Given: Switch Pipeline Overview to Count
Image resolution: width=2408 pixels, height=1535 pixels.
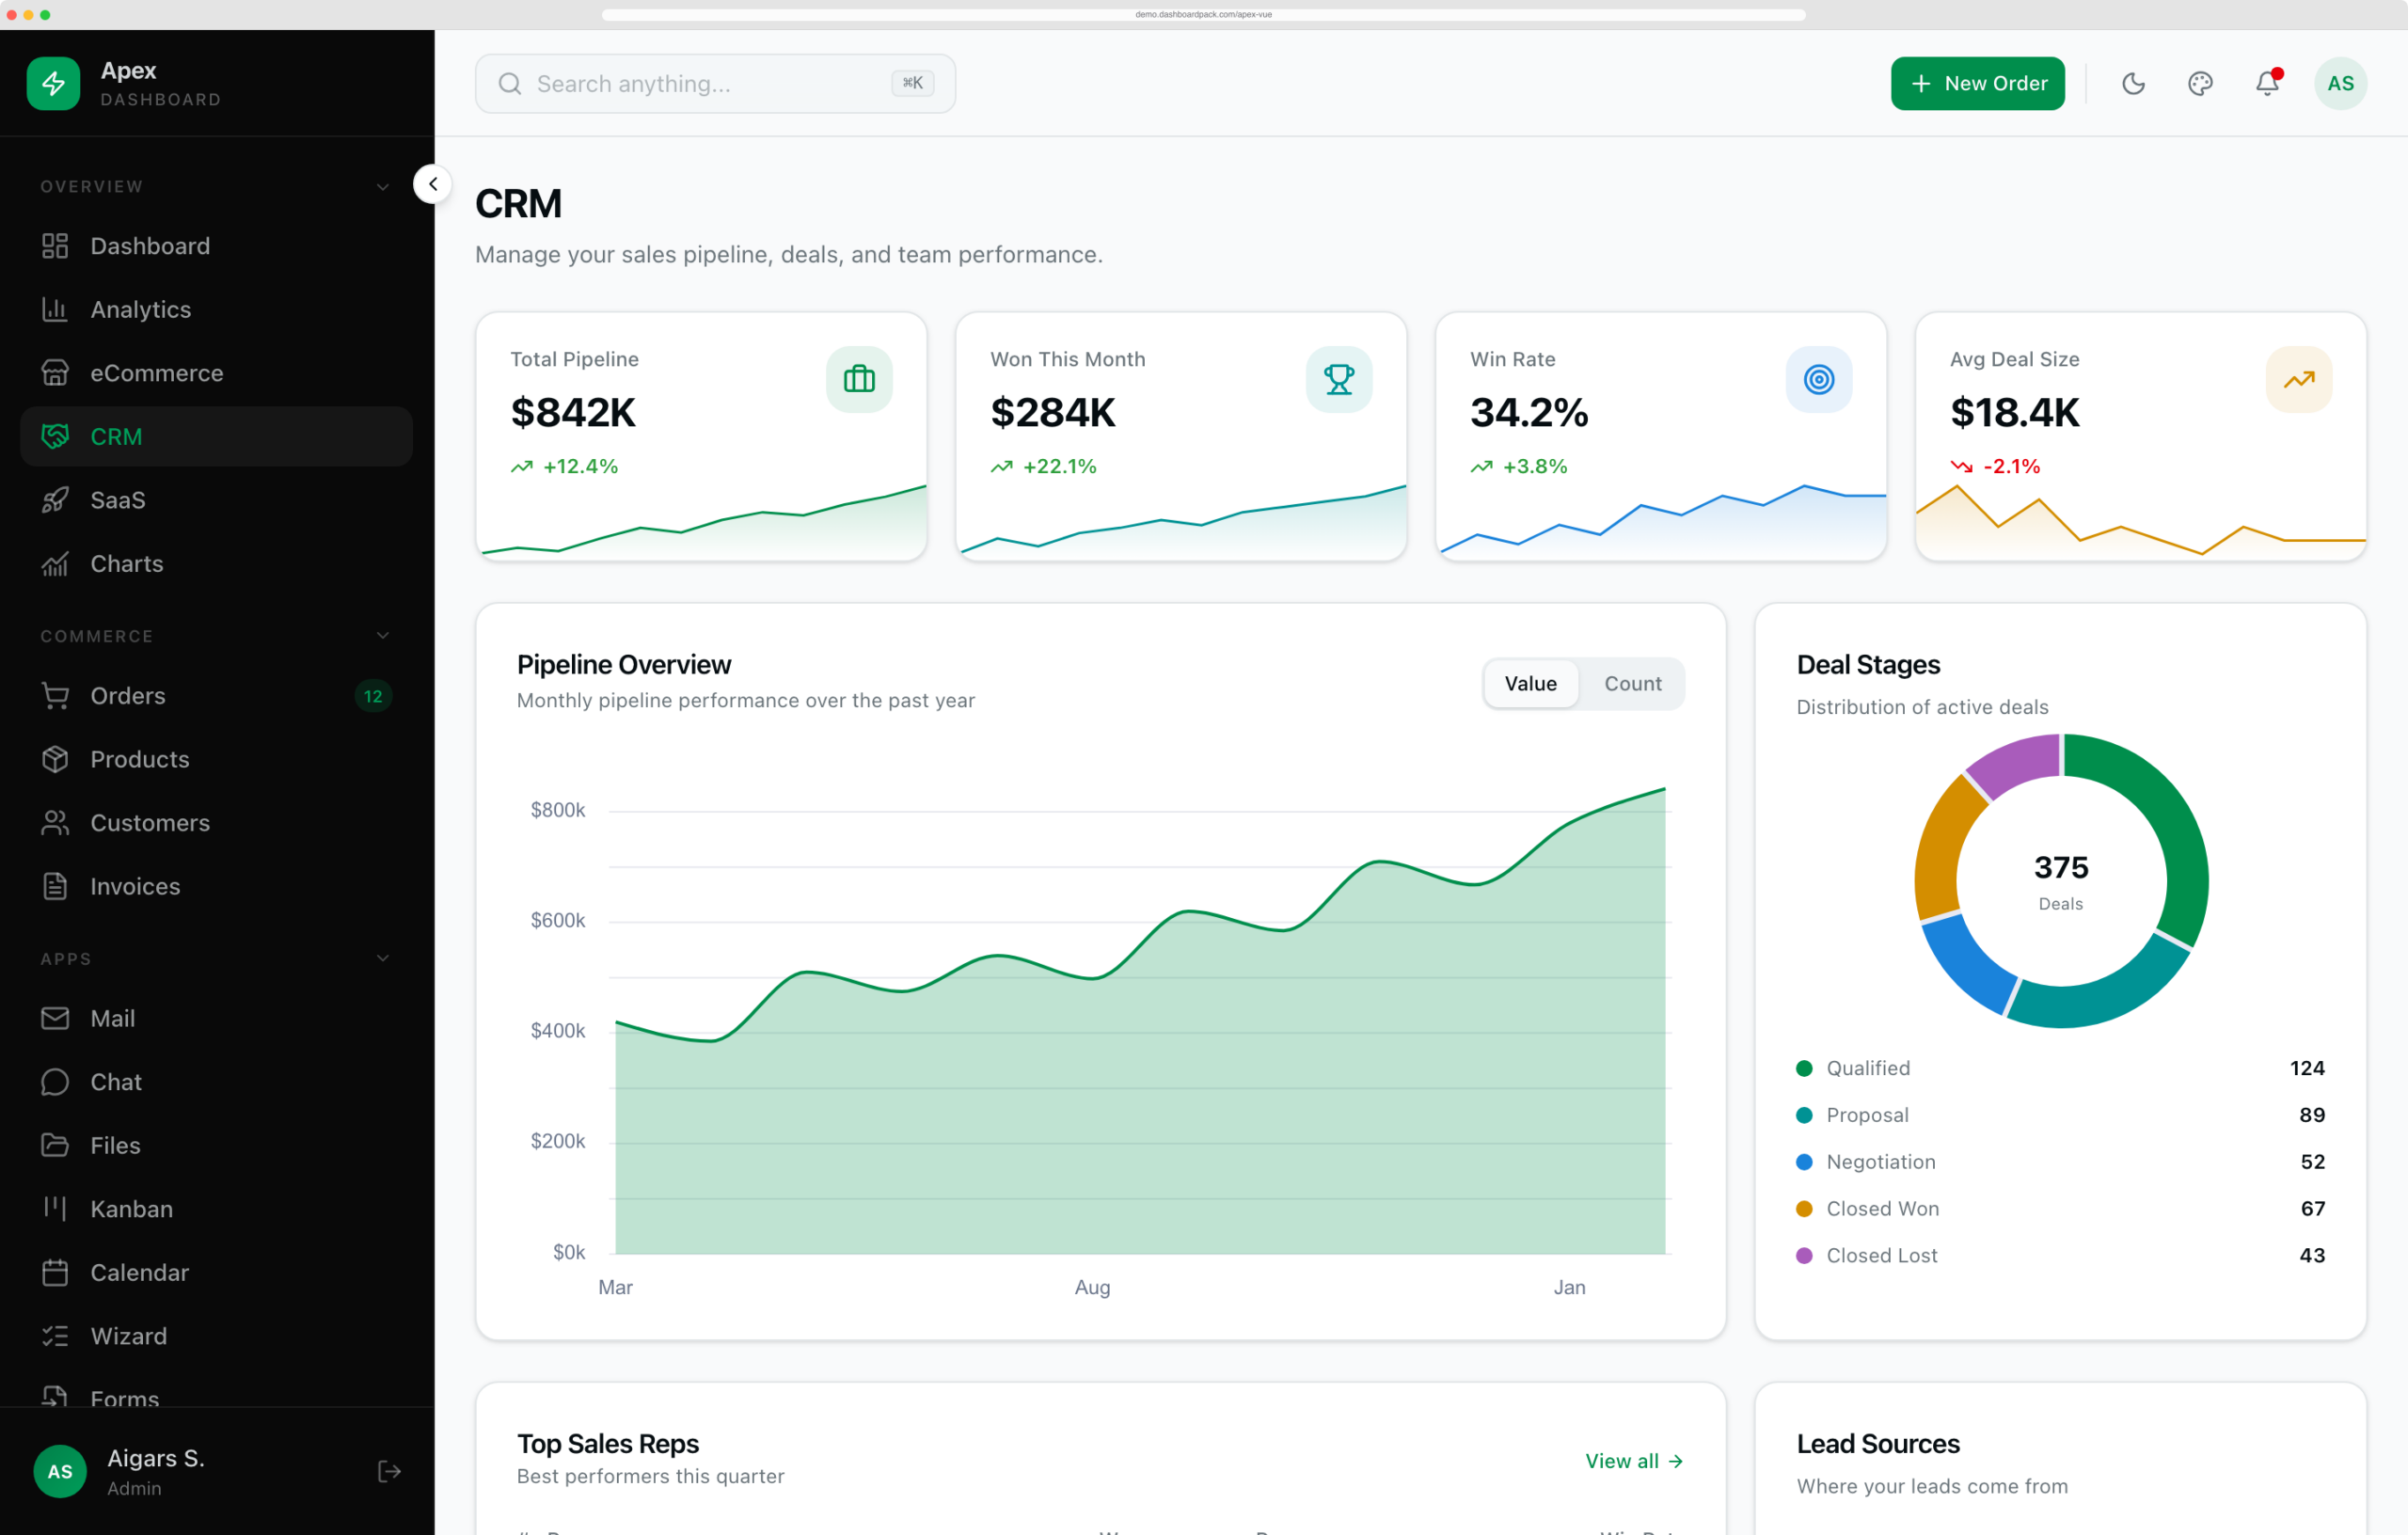Looking at the screenshot, I should pos(1632,684).
